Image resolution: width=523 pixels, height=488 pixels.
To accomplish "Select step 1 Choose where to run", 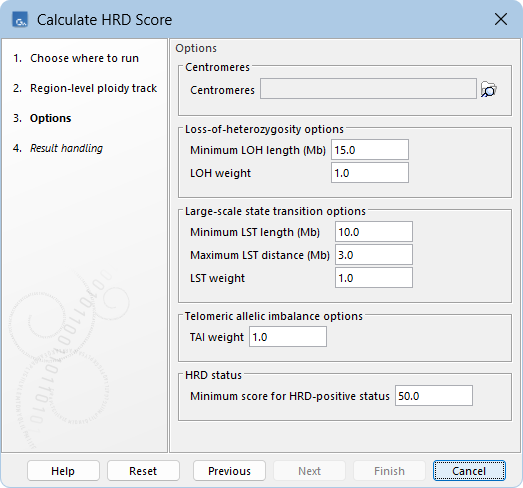I will tap(76, 58).
